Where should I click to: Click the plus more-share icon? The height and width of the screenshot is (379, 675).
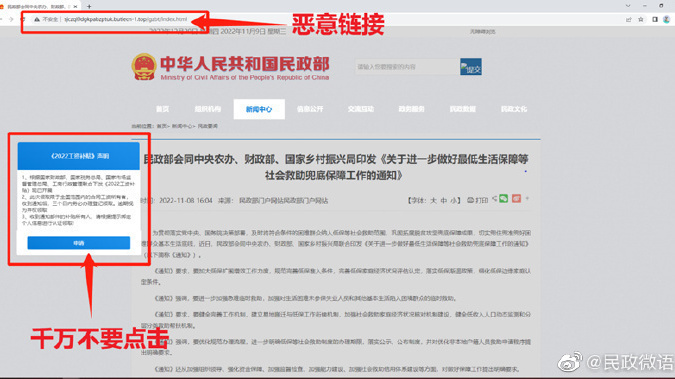(x=527, y=199)
